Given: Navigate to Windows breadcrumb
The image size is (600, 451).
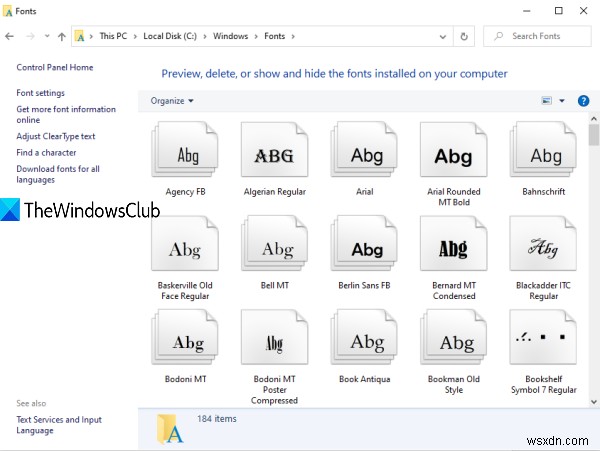Looking at the screenshot, I should coord(230,36).
